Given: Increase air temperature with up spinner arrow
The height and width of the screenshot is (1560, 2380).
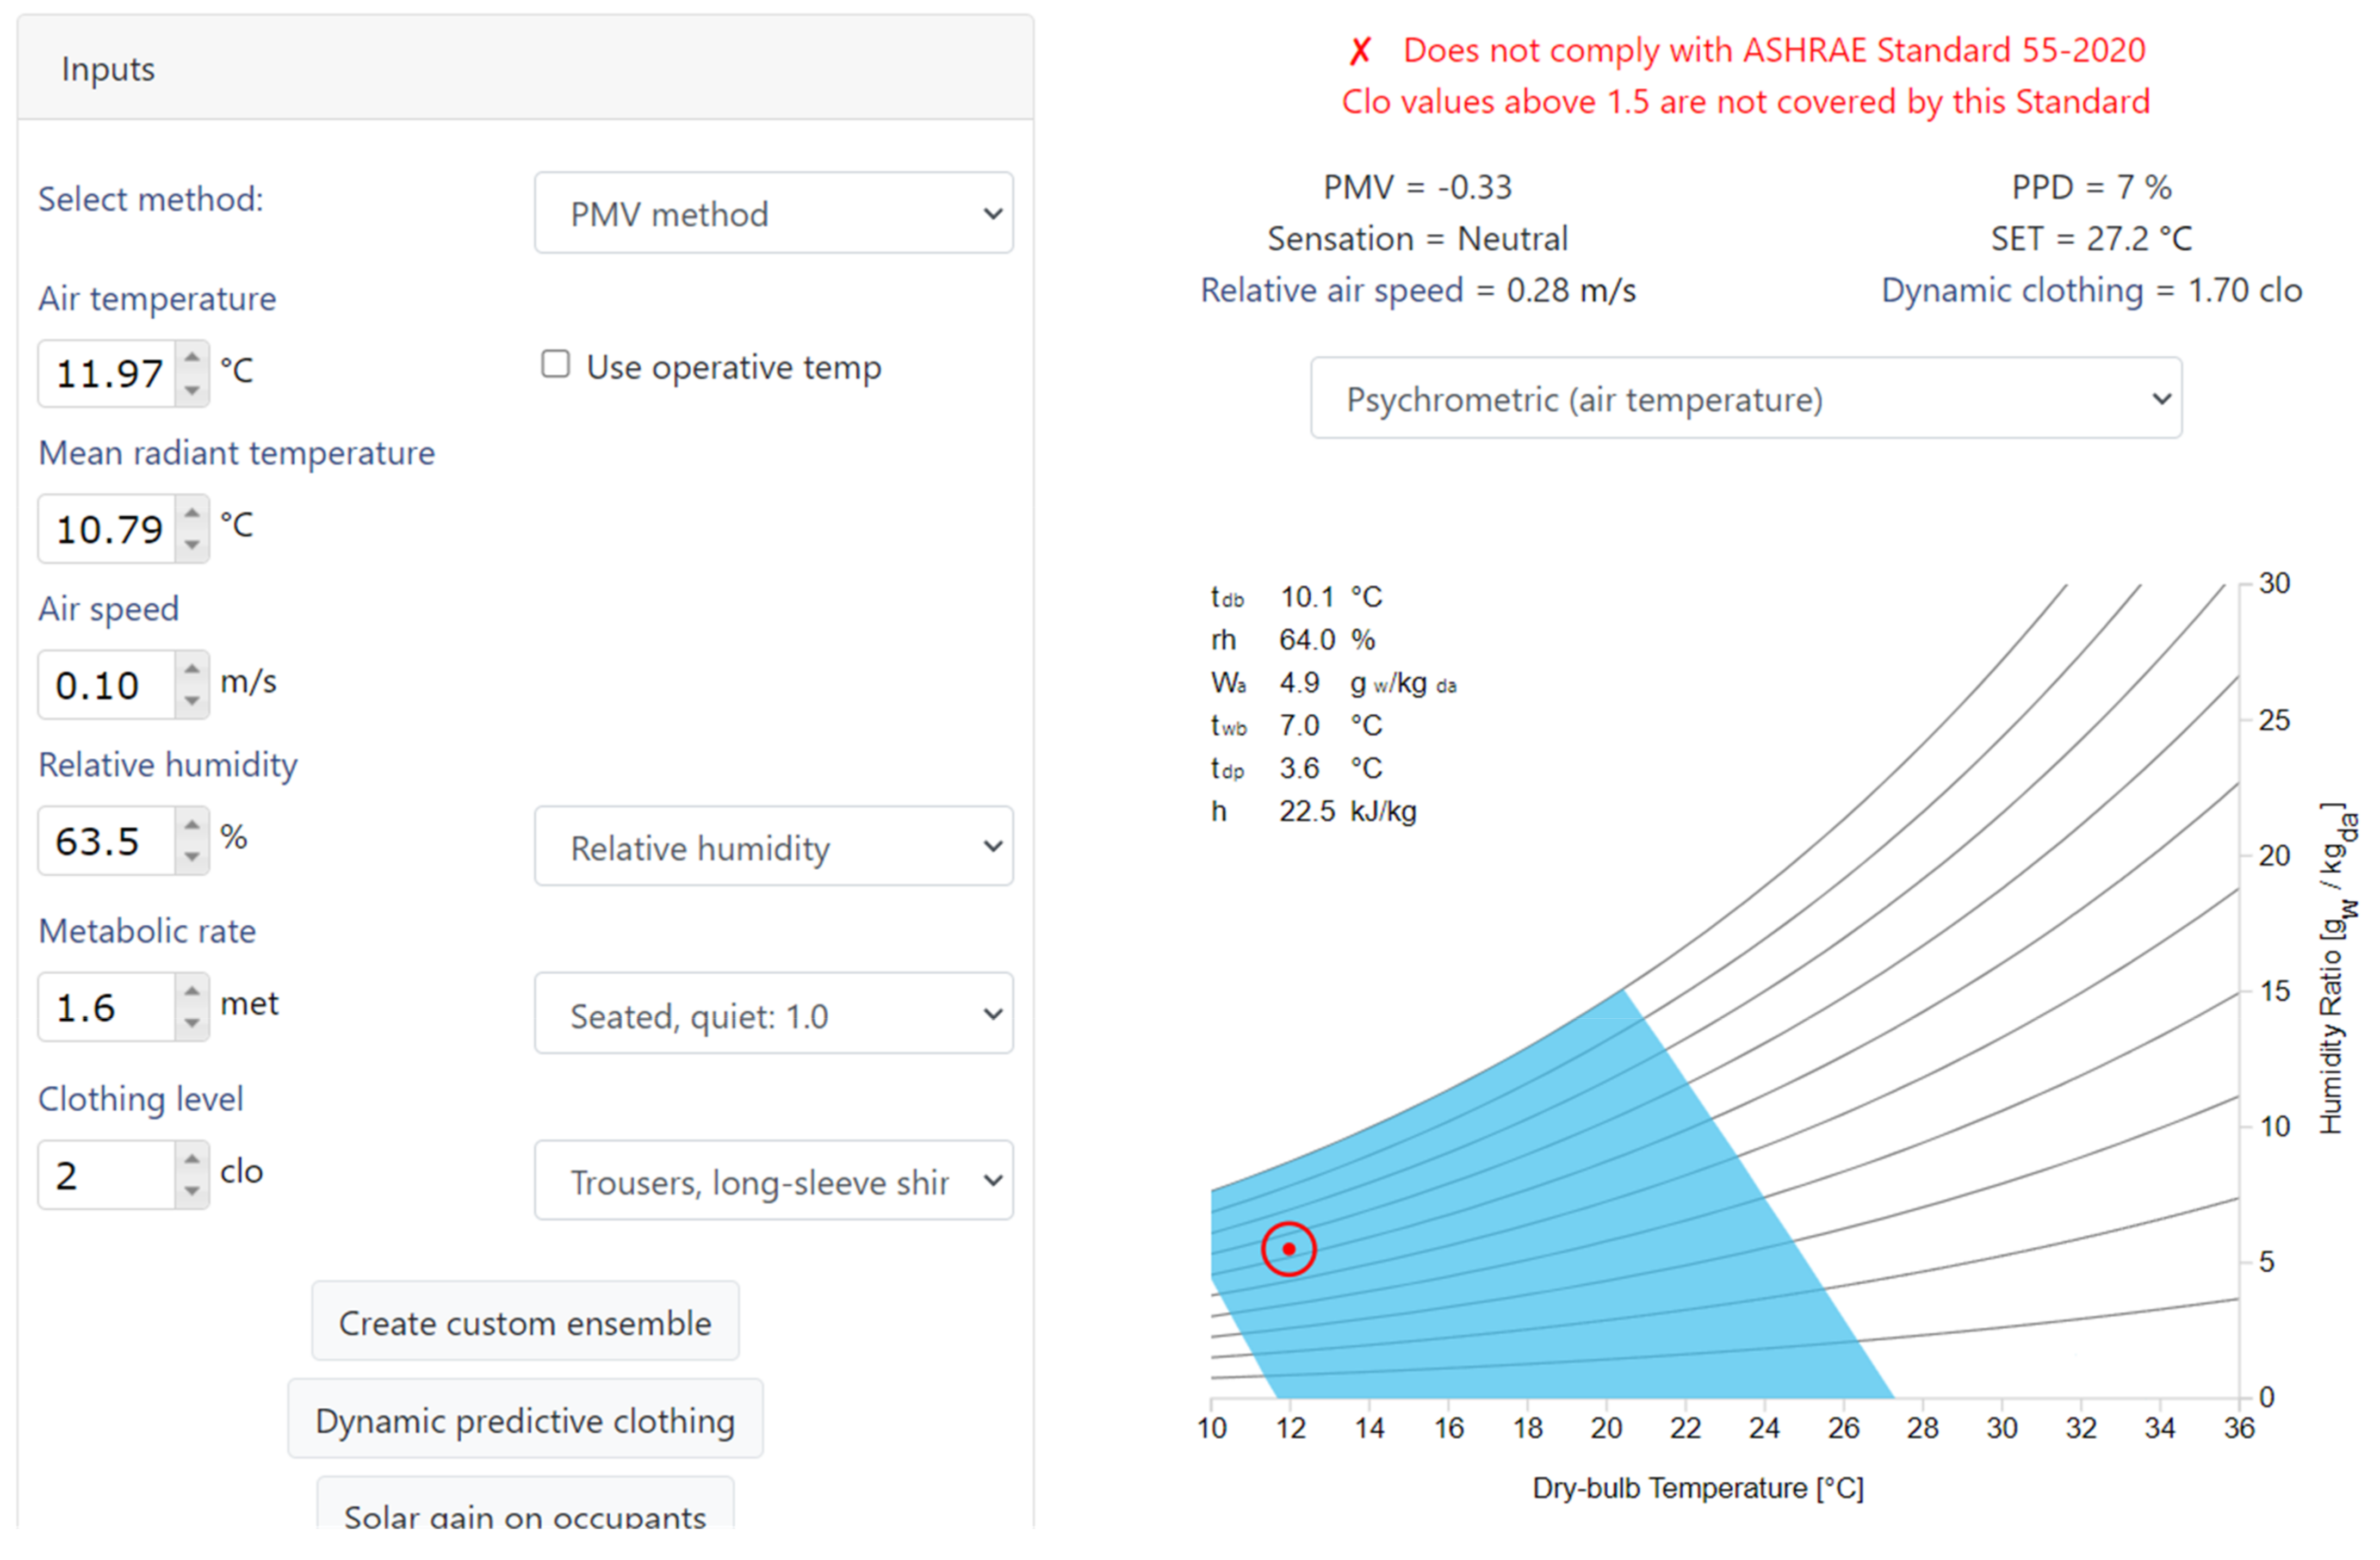Looking at the screenshot, I should tap(192, 359).
